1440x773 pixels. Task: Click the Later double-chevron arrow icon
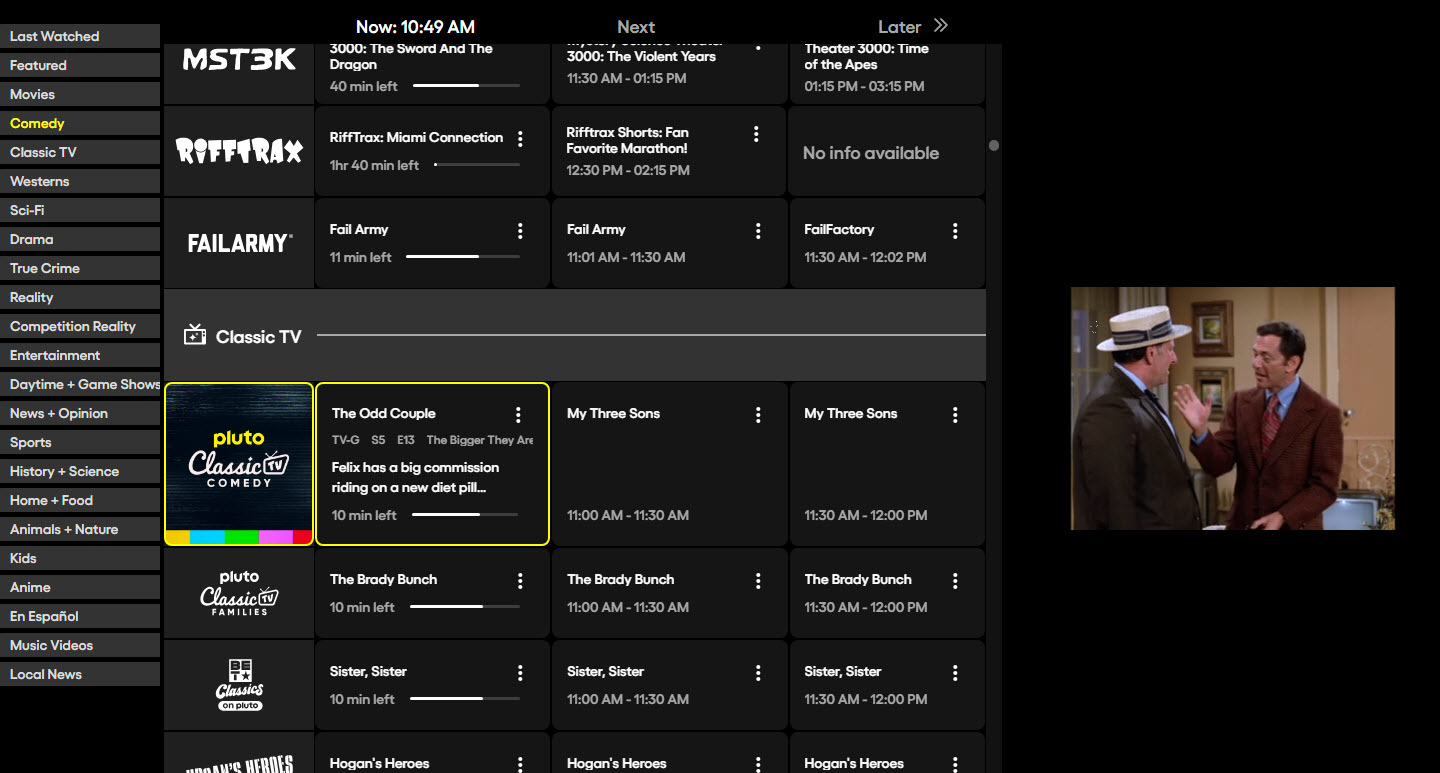[x=940, y=26]
